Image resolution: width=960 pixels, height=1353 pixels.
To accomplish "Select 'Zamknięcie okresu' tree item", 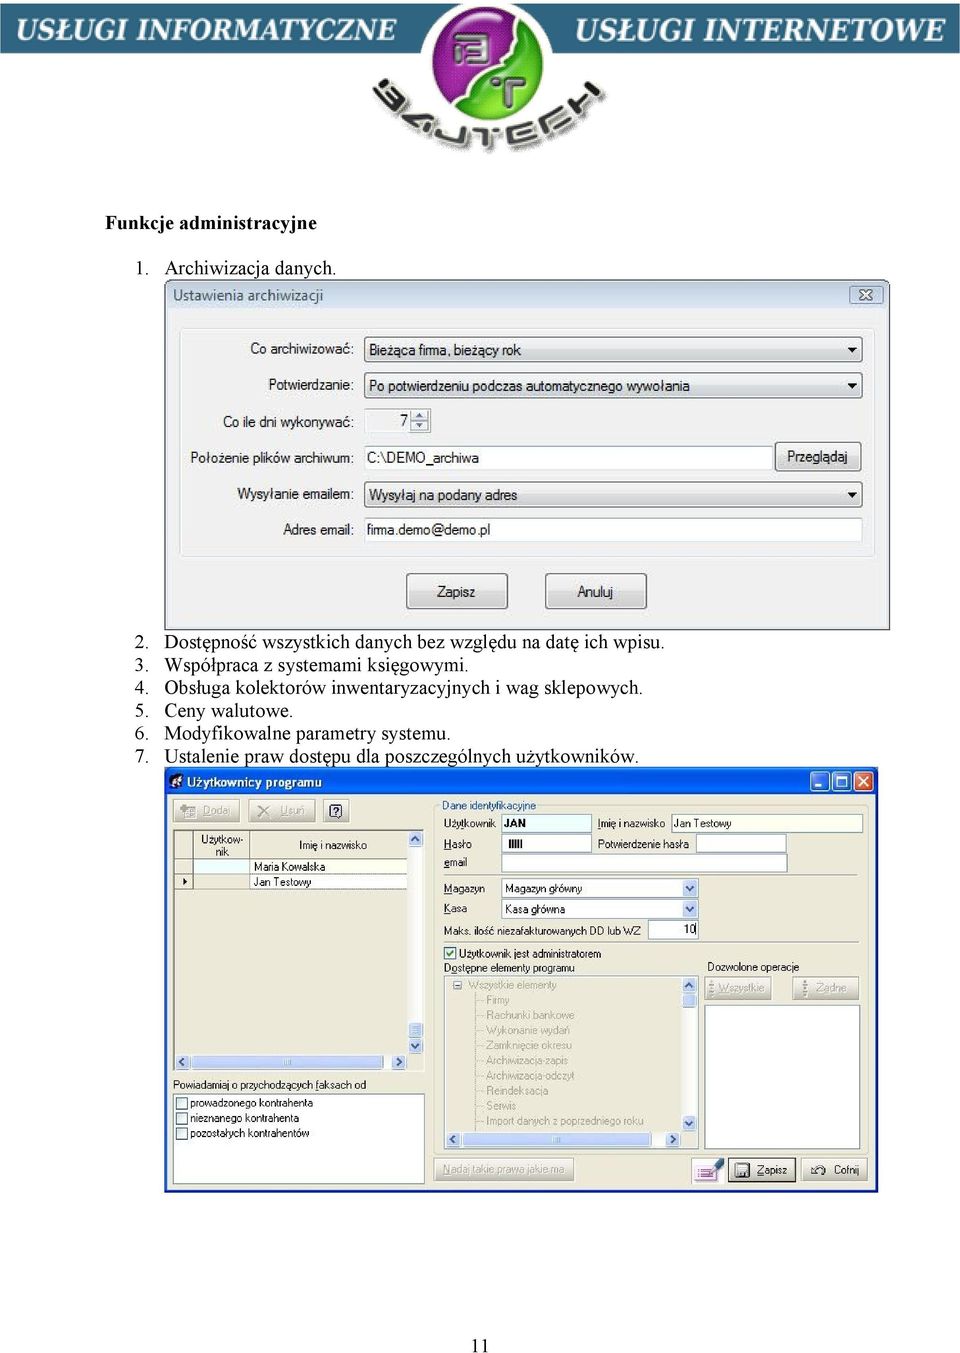I will pyautogui.click(x=529, y=1045).
